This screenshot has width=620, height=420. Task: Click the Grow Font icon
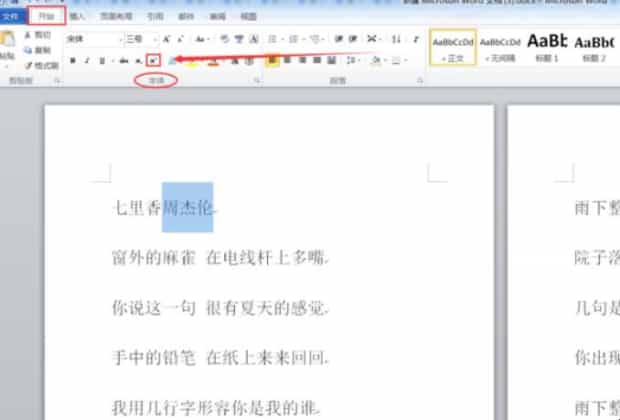[166, 39]
